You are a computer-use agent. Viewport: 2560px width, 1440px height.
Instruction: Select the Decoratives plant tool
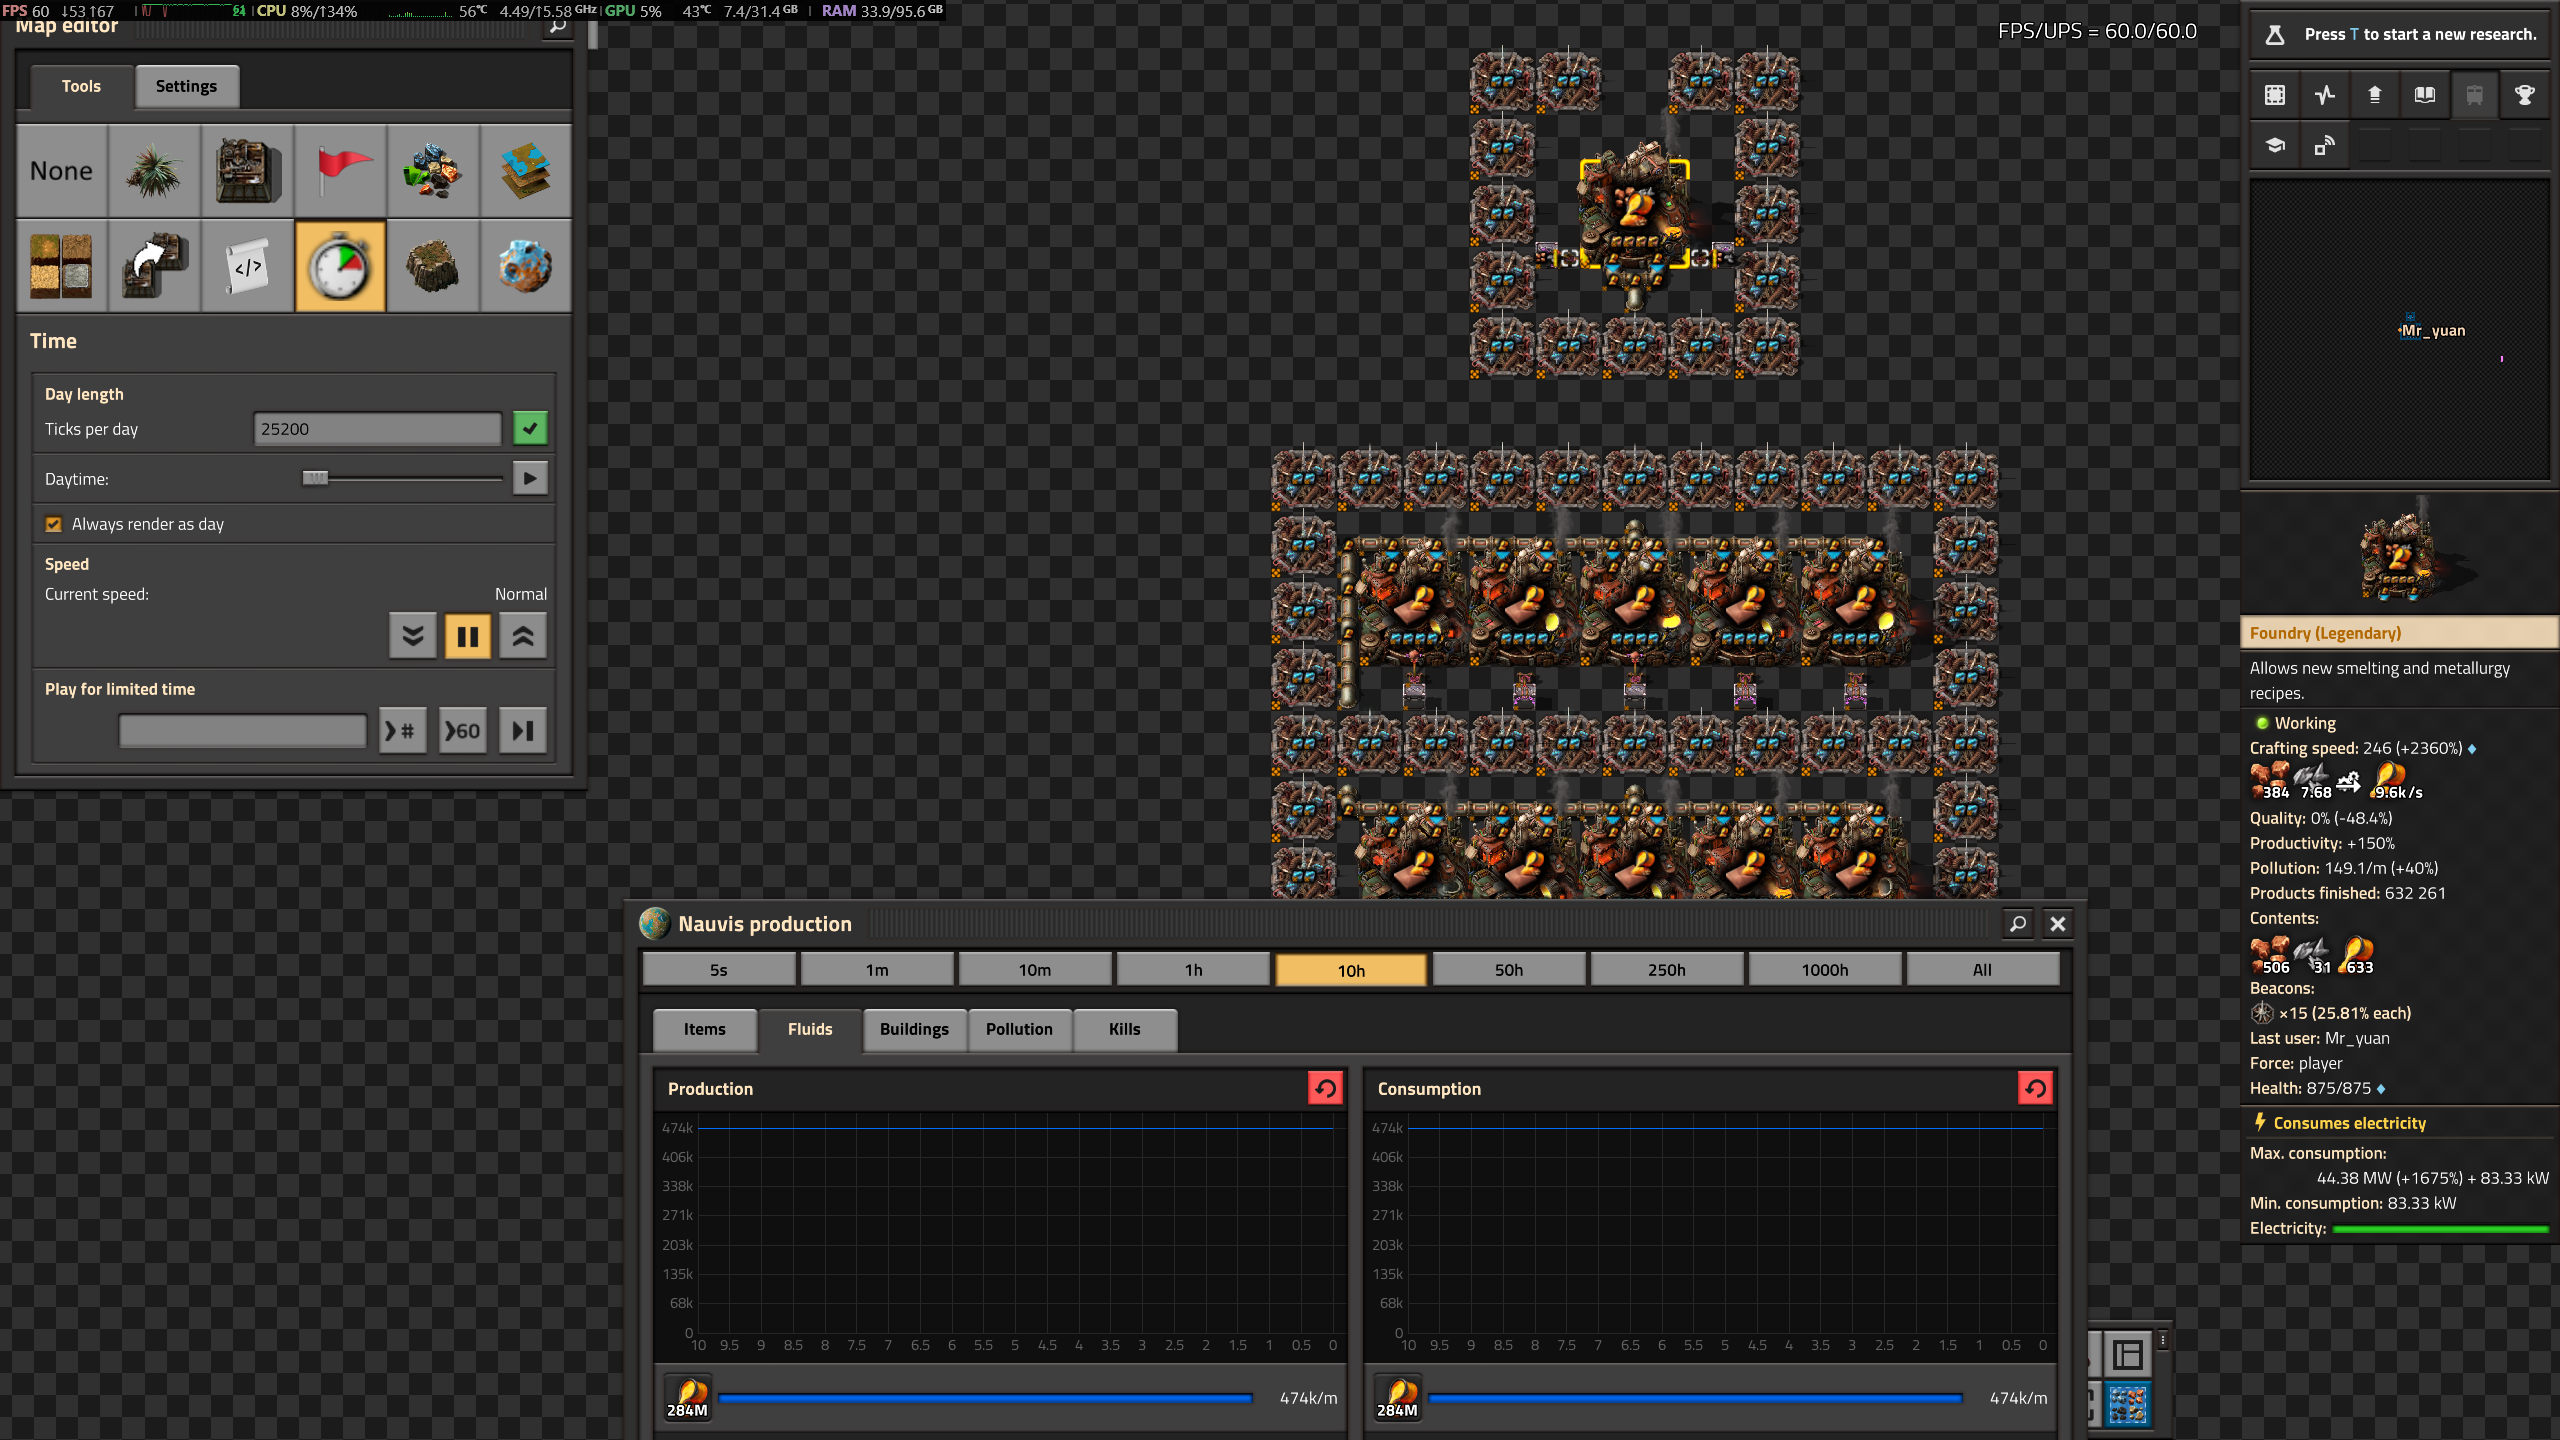[154, 171]
